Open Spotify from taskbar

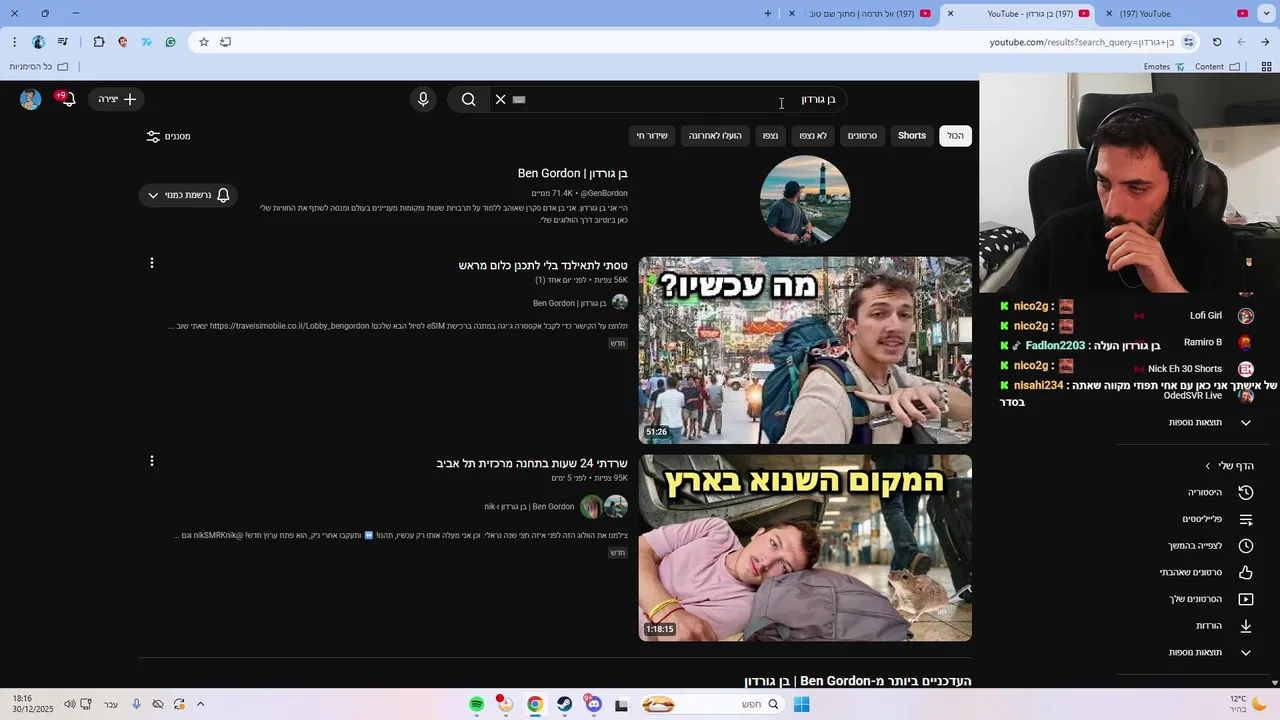477,704
